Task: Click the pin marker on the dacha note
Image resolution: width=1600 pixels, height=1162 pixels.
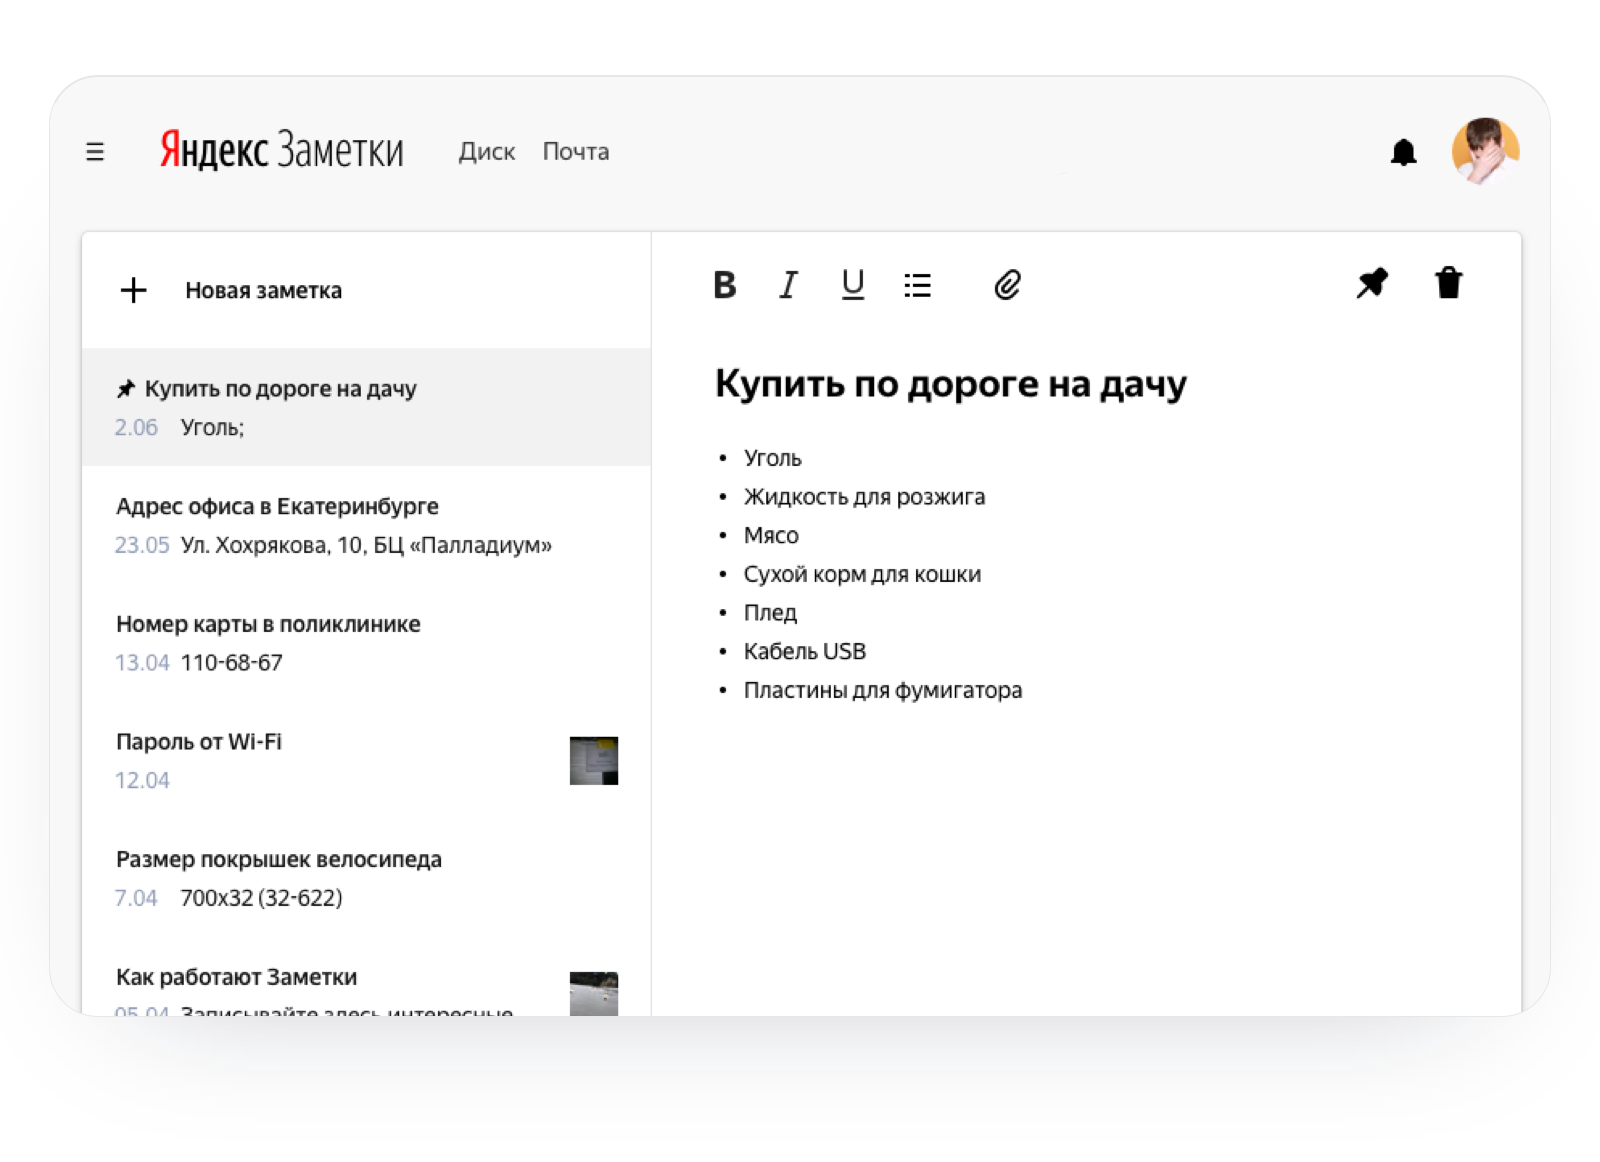Action: point(127,387)
